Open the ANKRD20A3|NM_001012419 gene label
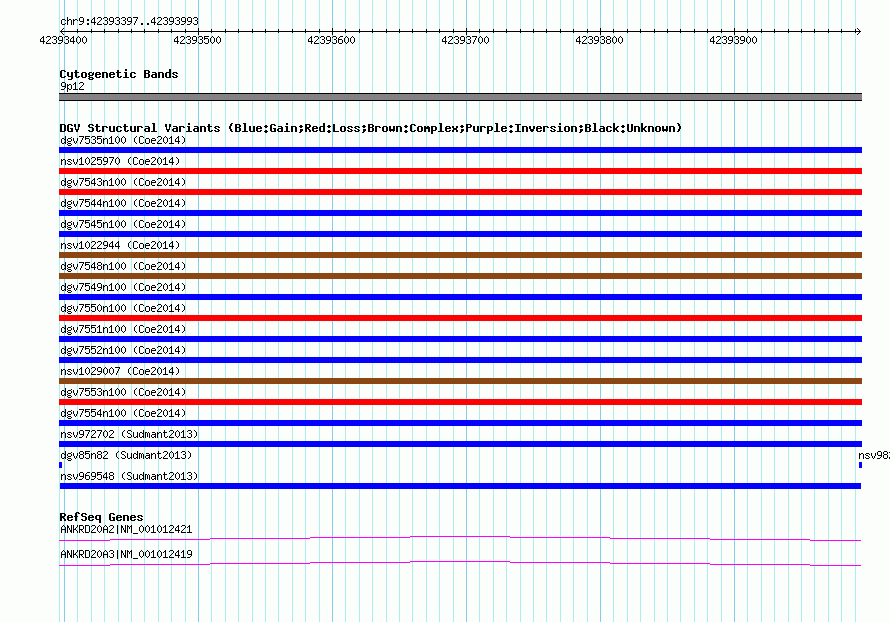Viewport: 890px width, 622px height. (x=126, y=553)
